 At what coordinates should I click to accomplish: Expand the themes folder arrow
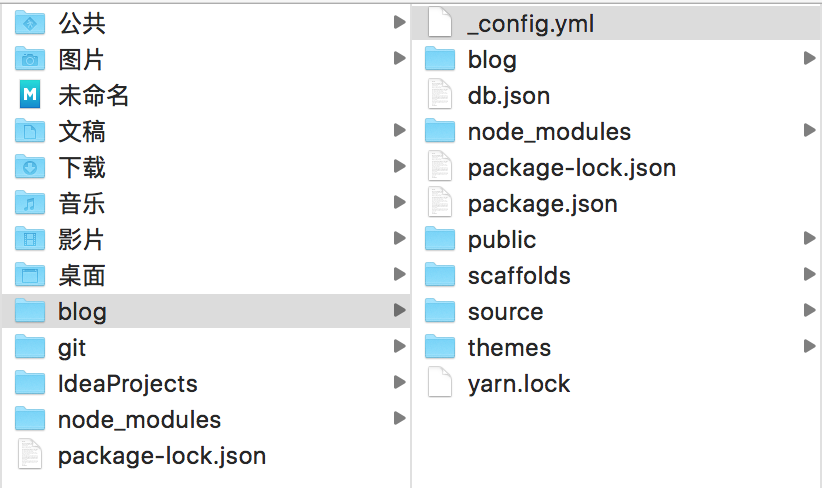(x=809, y=347)
